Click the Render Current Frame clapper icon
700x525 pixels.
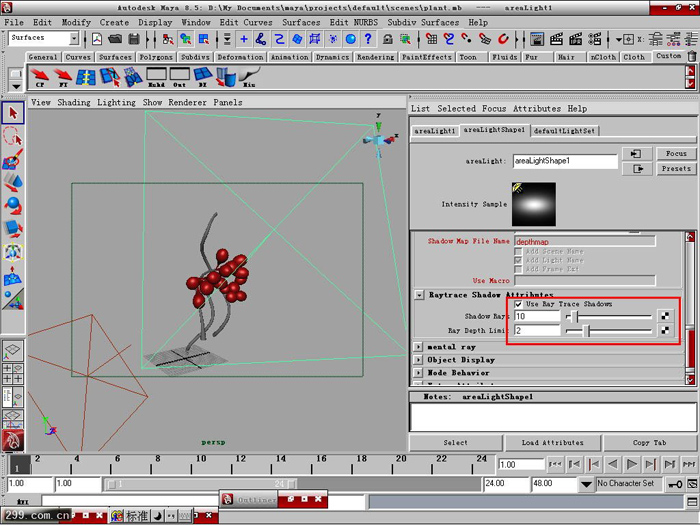(x=556, y=39)
